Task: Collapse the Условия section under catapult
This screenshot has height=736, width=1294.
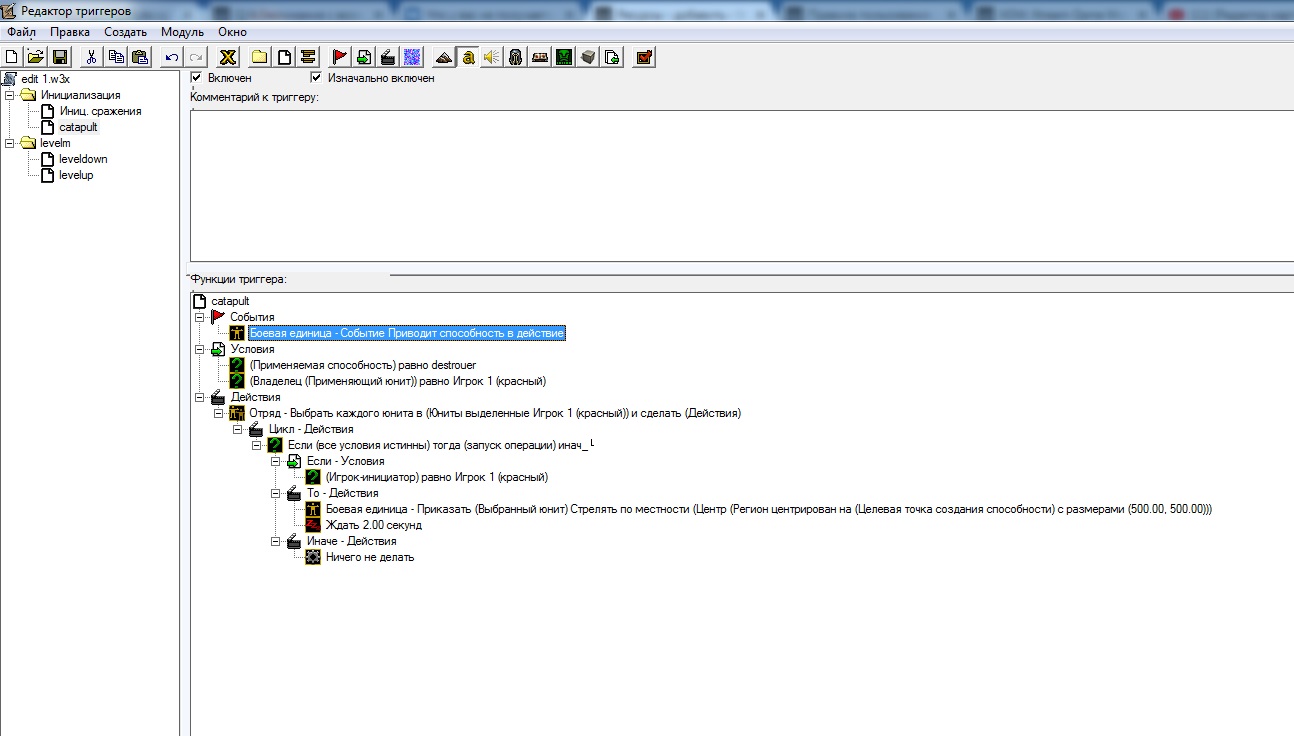Action: (x=200, y=349)
